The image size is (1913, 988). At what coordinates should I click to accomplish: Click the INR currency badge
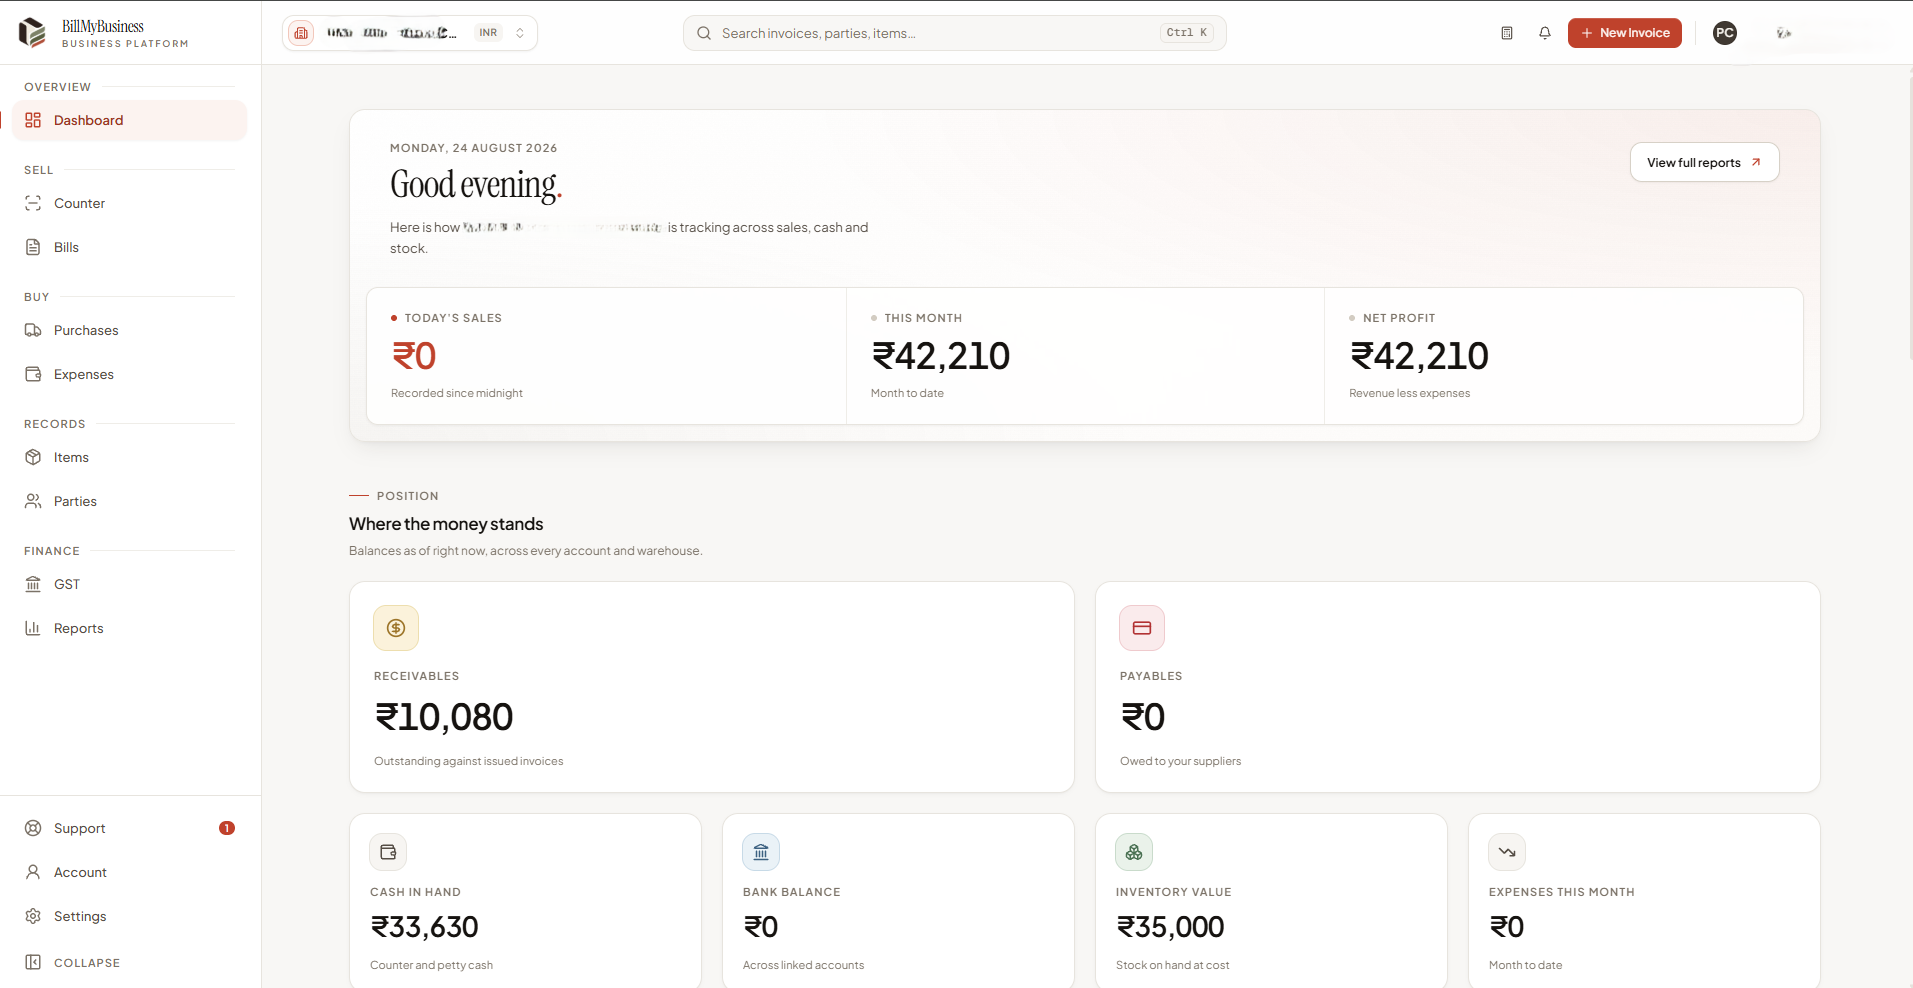tap(488, 33)
